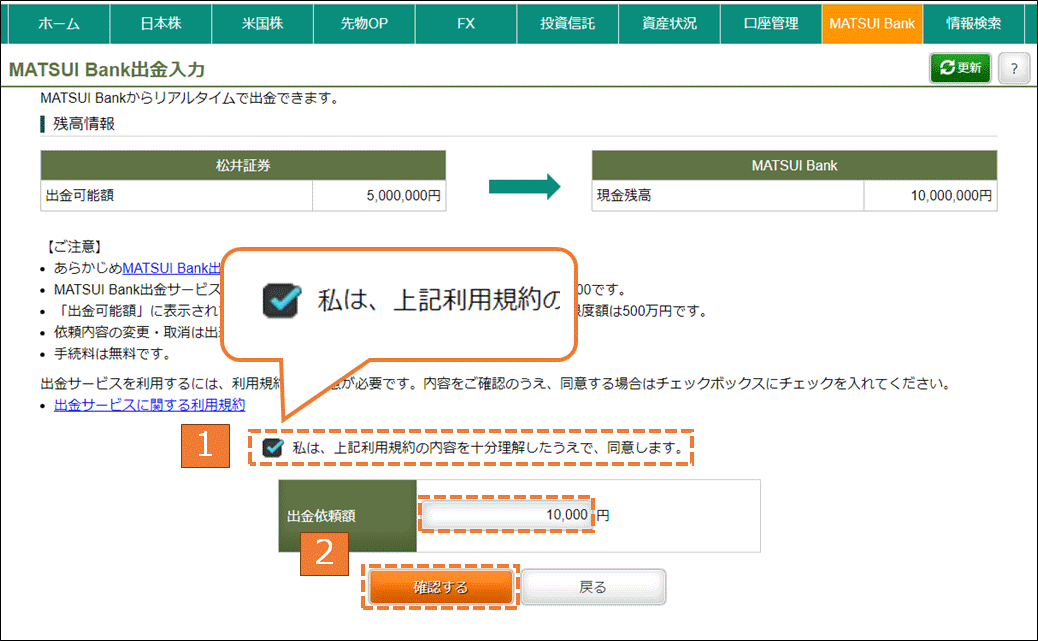Click the green 更新 refresh button
Viewport: 1038px width, 641px height.
tap(960, 68)
